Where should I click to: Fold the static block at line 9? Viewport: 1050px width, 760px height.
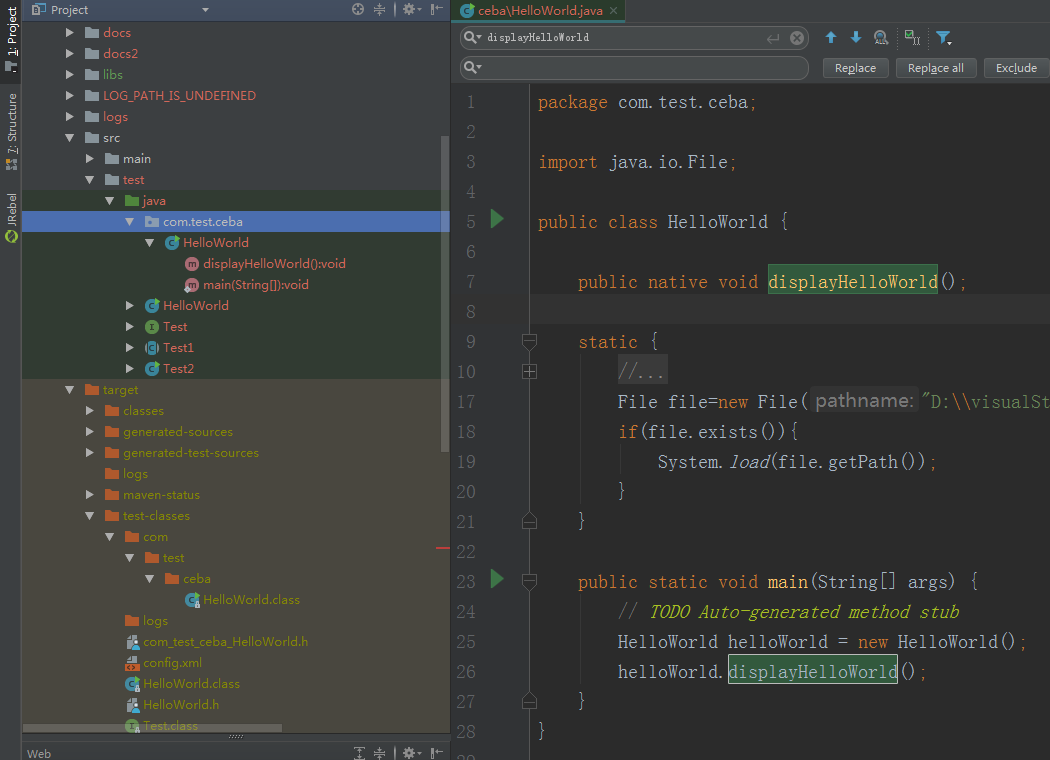coord(529,340)
